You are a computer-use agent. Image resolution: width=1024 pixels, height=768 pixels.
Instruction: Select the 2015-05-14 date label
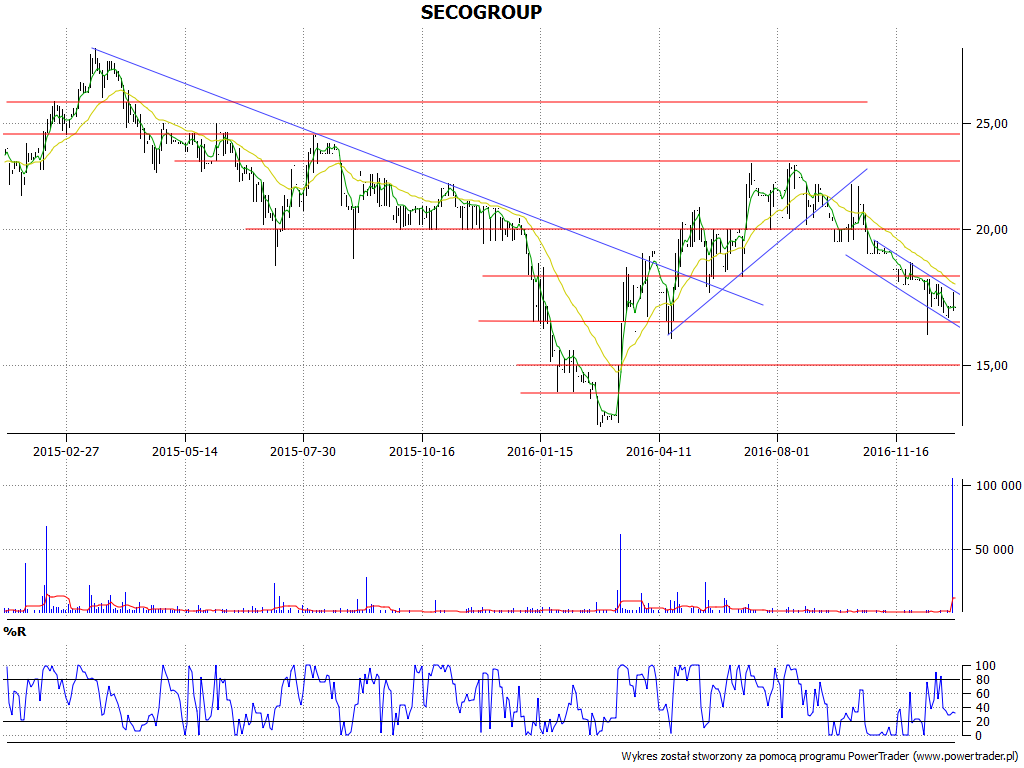185,451
